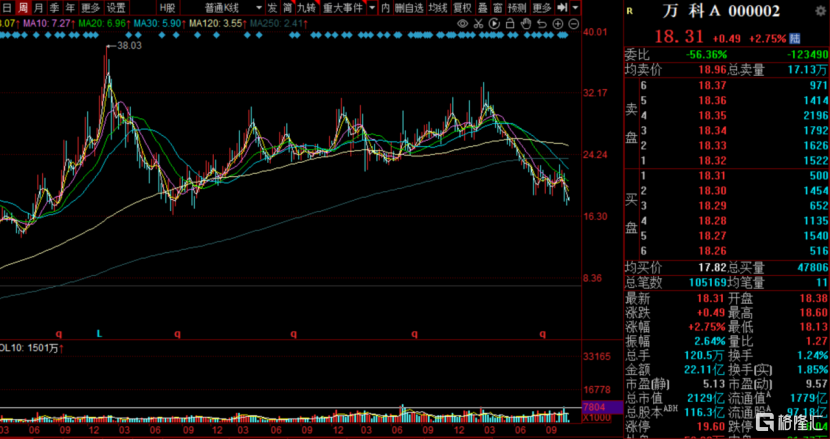
Task: Open the 复权 price adjustment button
Action: pos(463,7)
